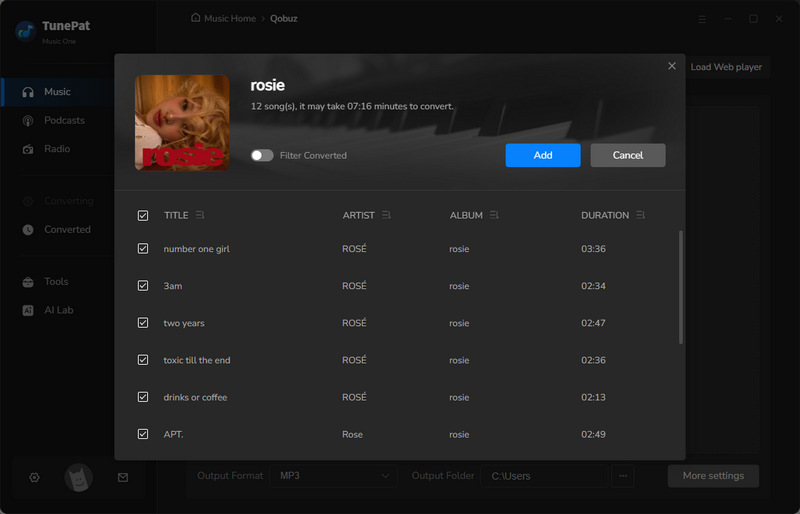Deselect the 'APT.' track checkbox
This screenshot has width=800, height=514.
point(143,434)
